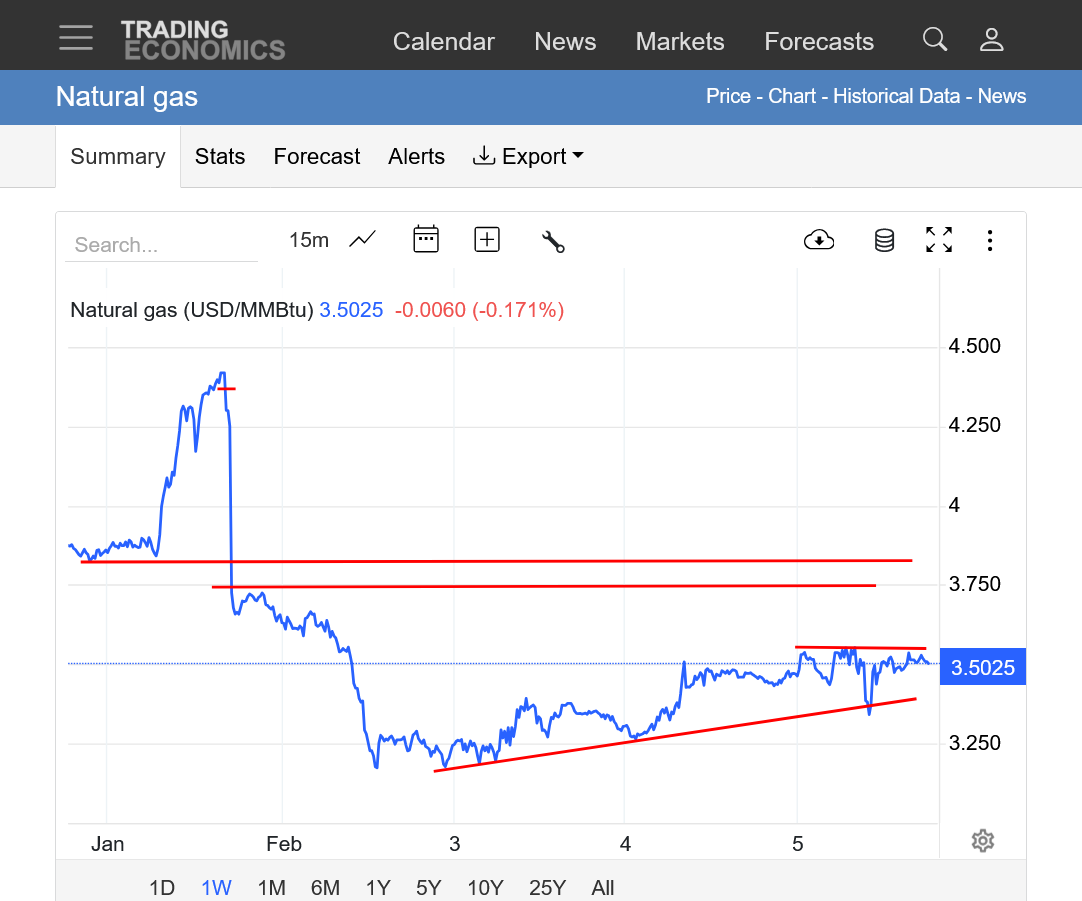Change chart type with line chart icon
Viewport: 1082px width, 901px height.
[x=362, y=240]
